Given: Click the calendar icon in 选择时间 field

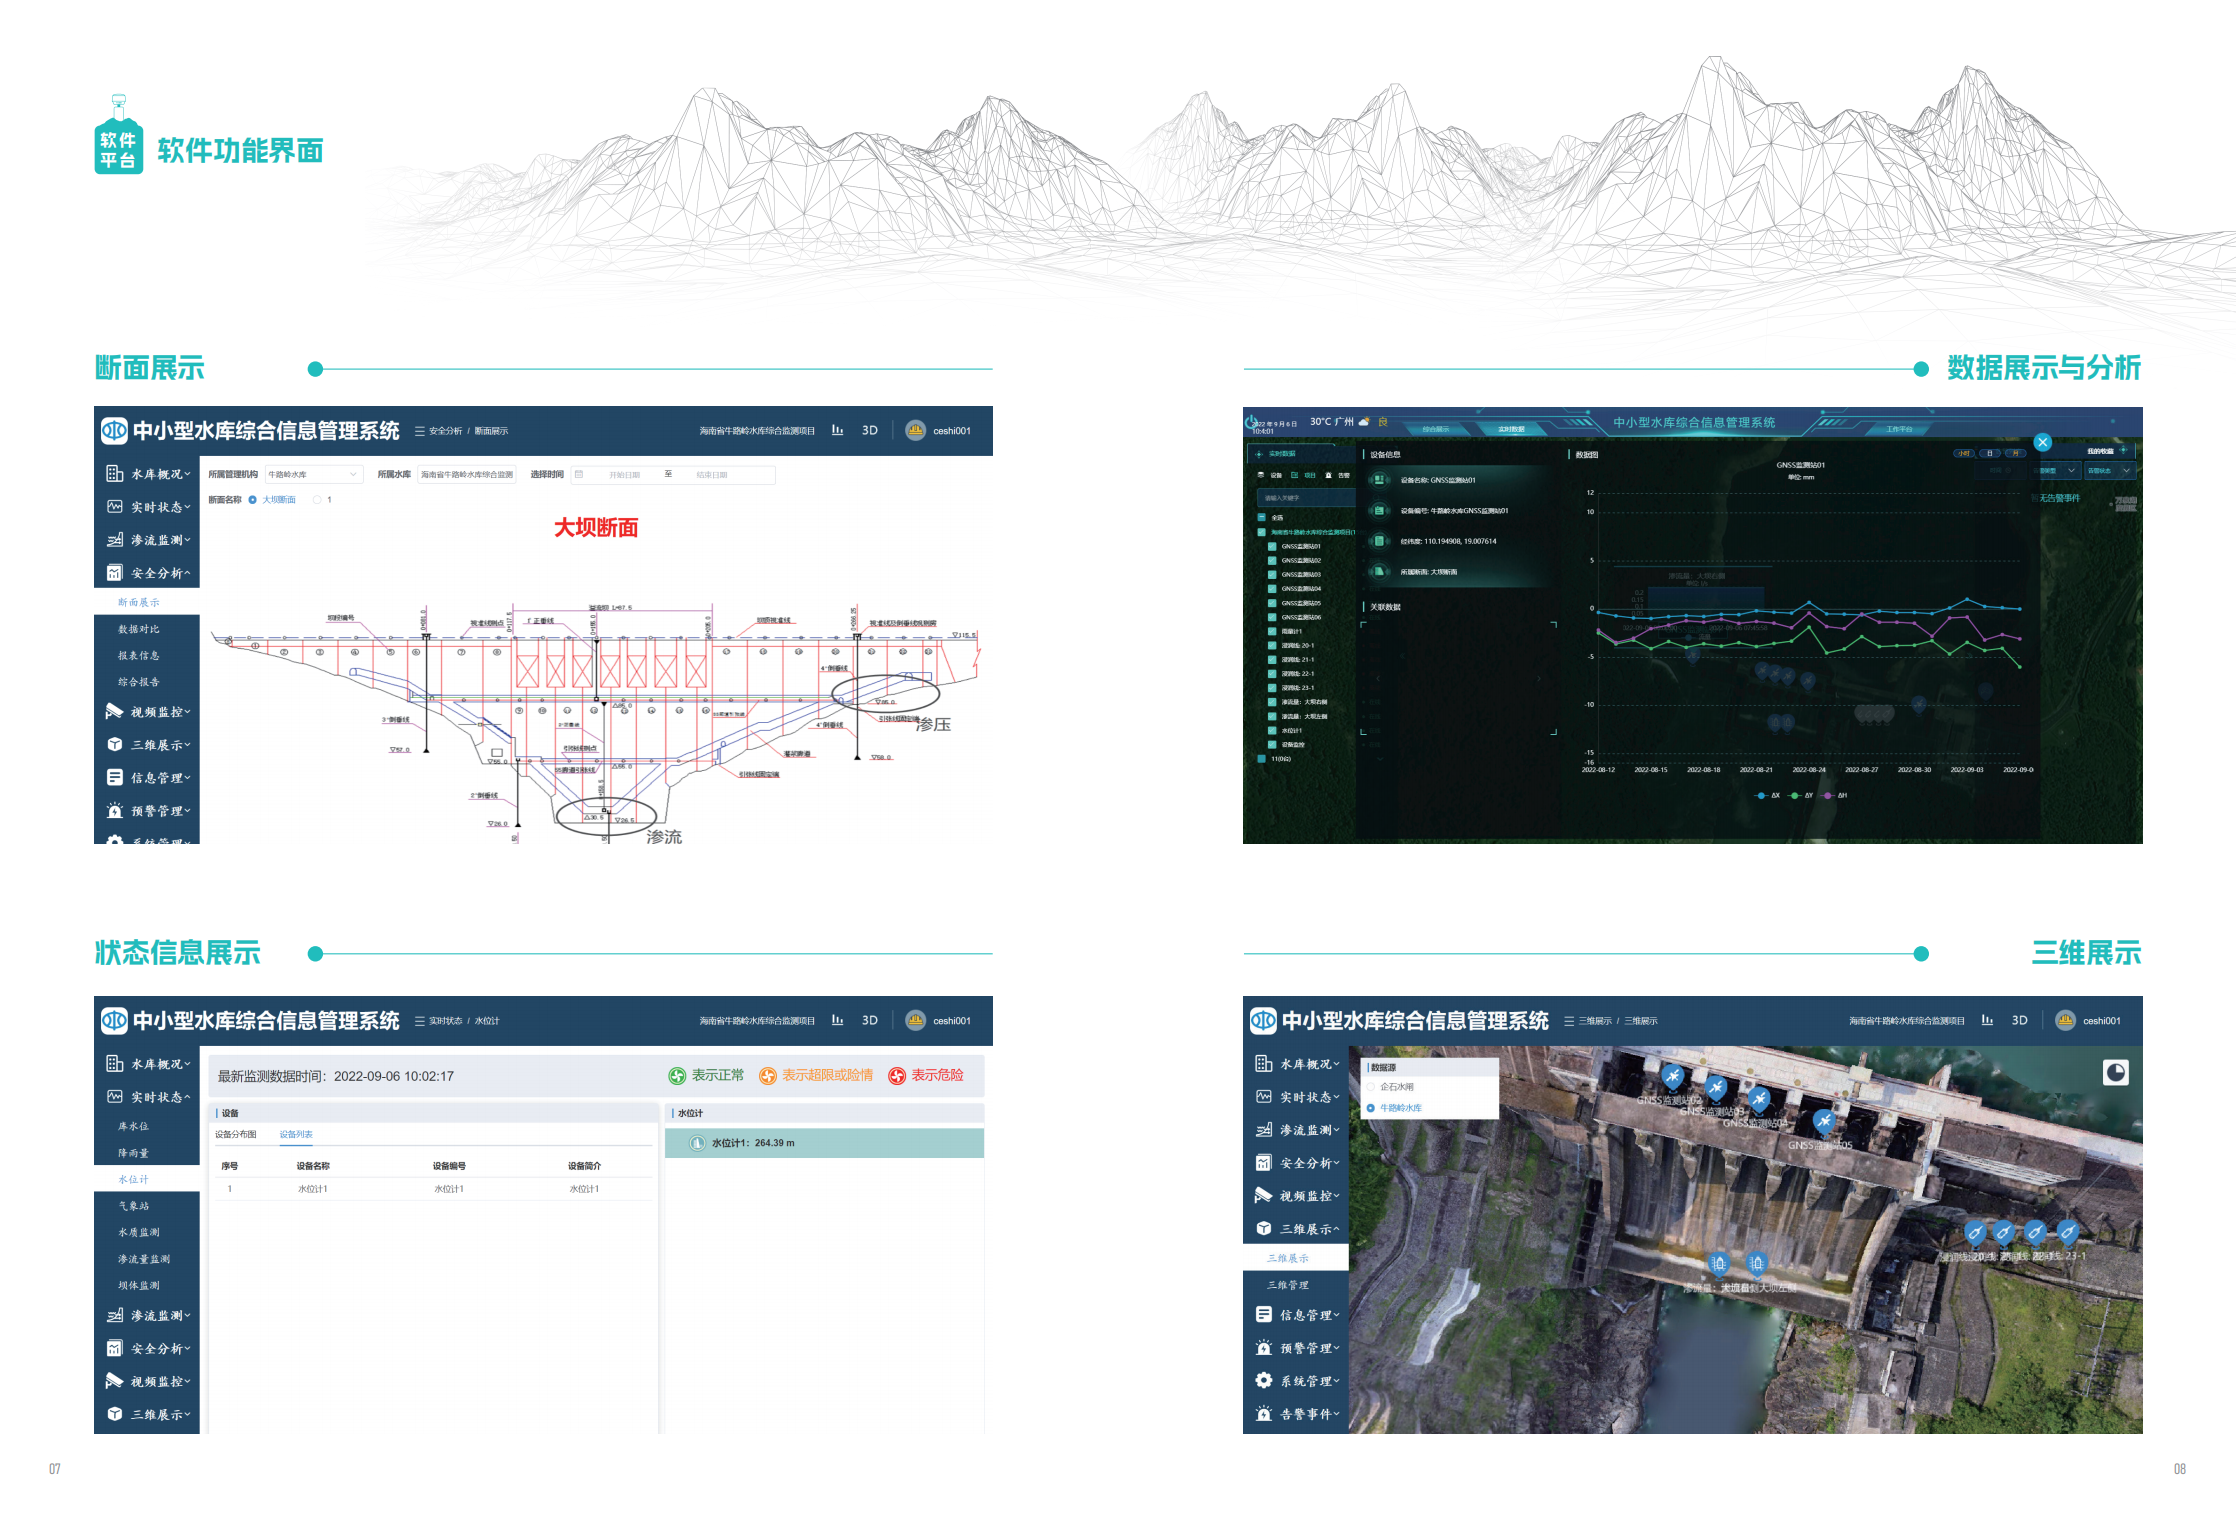Looking at the screenshot, I should click(x=579, y=475).
